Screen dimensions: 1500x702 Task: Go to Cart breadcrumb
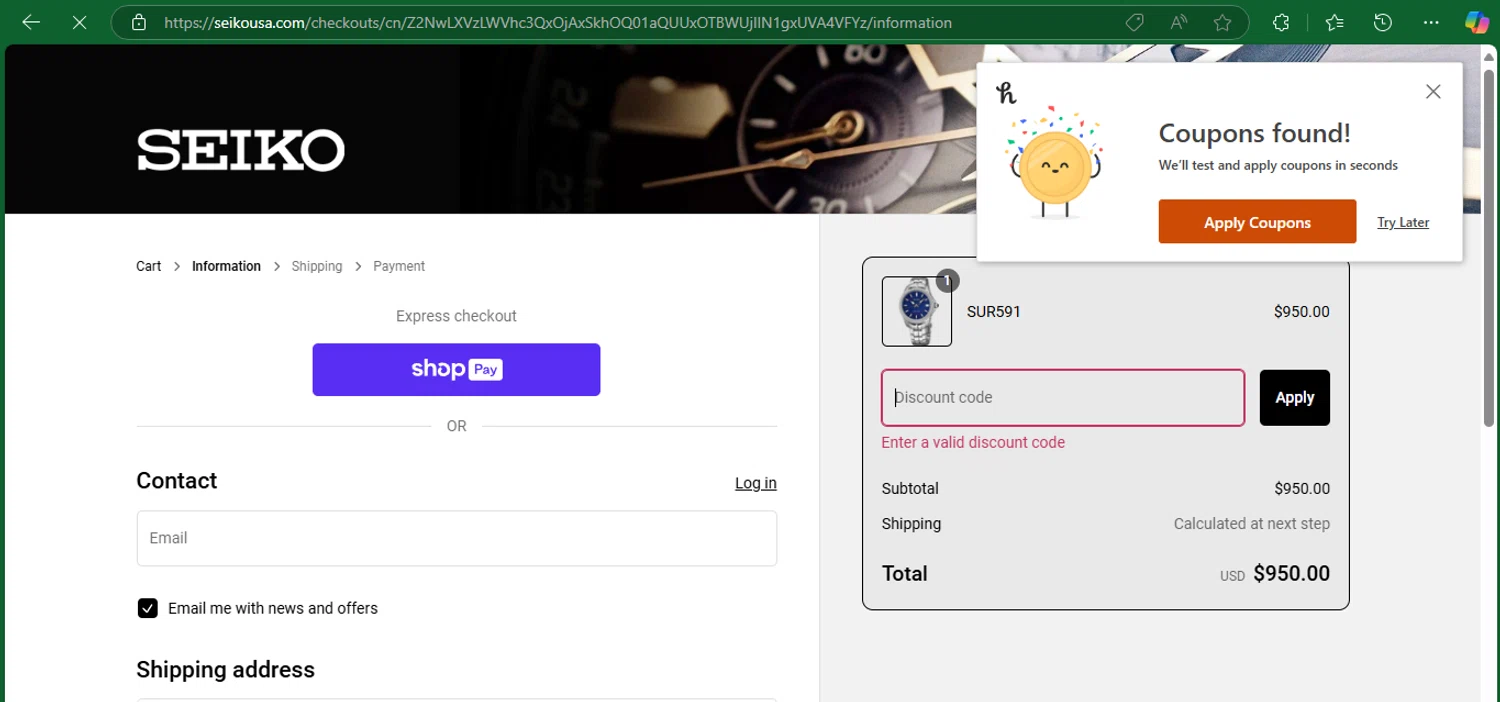(148, 266)
